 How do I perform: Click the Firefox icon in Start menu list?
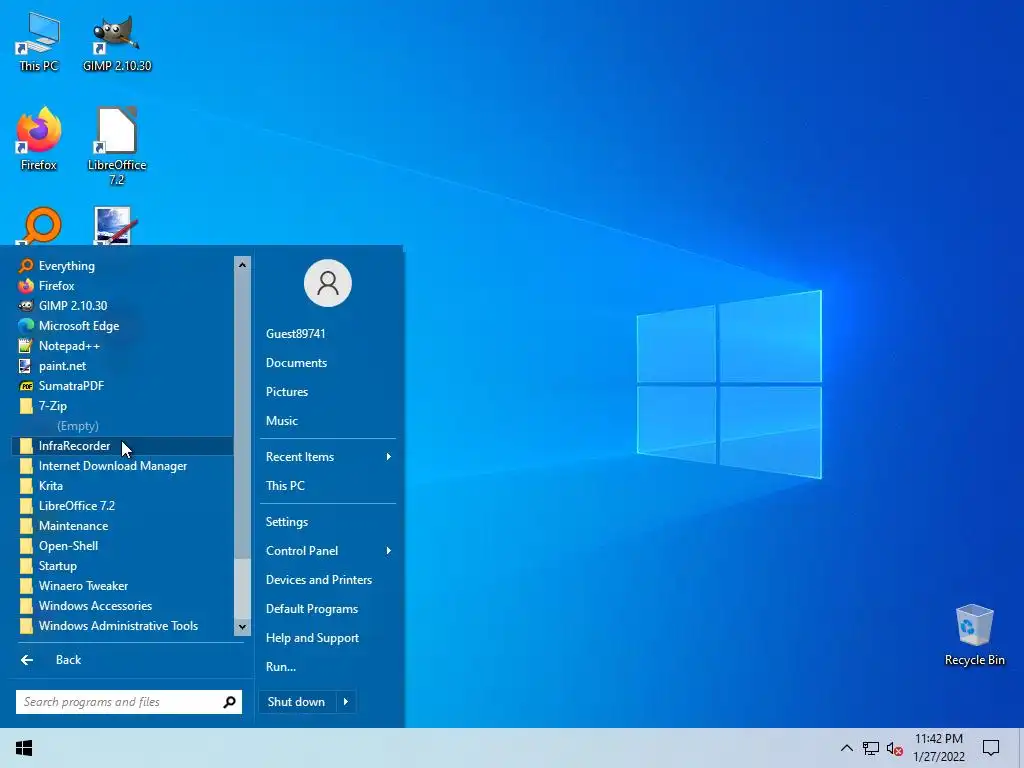click(25, 286)
